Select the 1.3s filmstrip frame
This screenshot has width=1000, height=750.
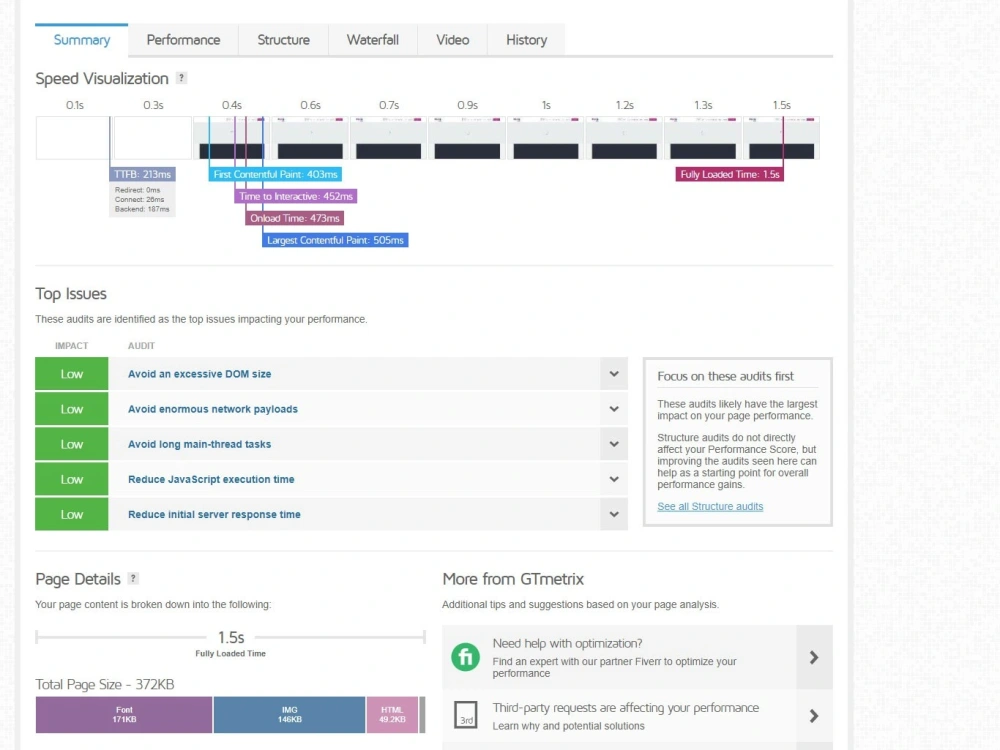tap(703, 138)
